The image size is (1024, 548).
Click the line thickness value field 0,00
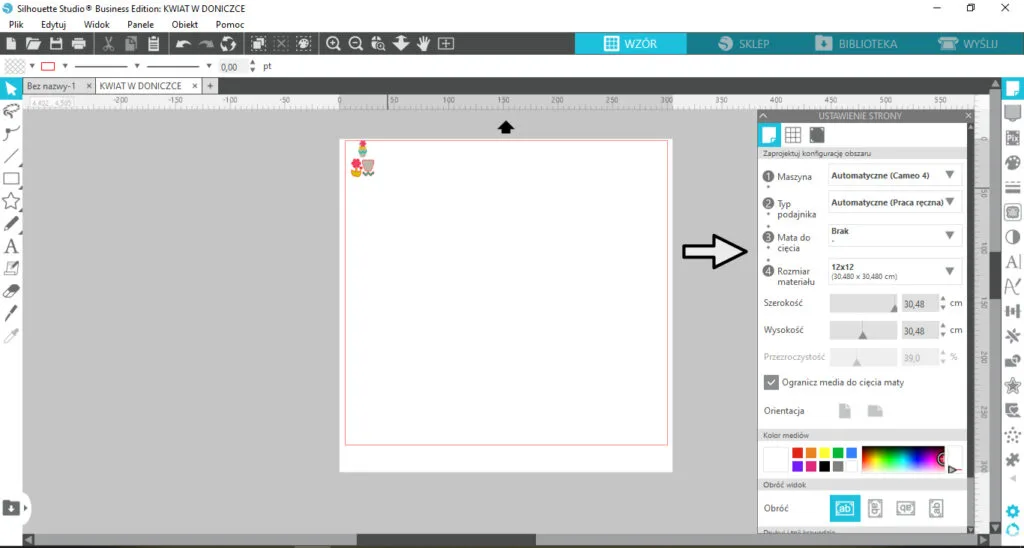tap(232, 67)
